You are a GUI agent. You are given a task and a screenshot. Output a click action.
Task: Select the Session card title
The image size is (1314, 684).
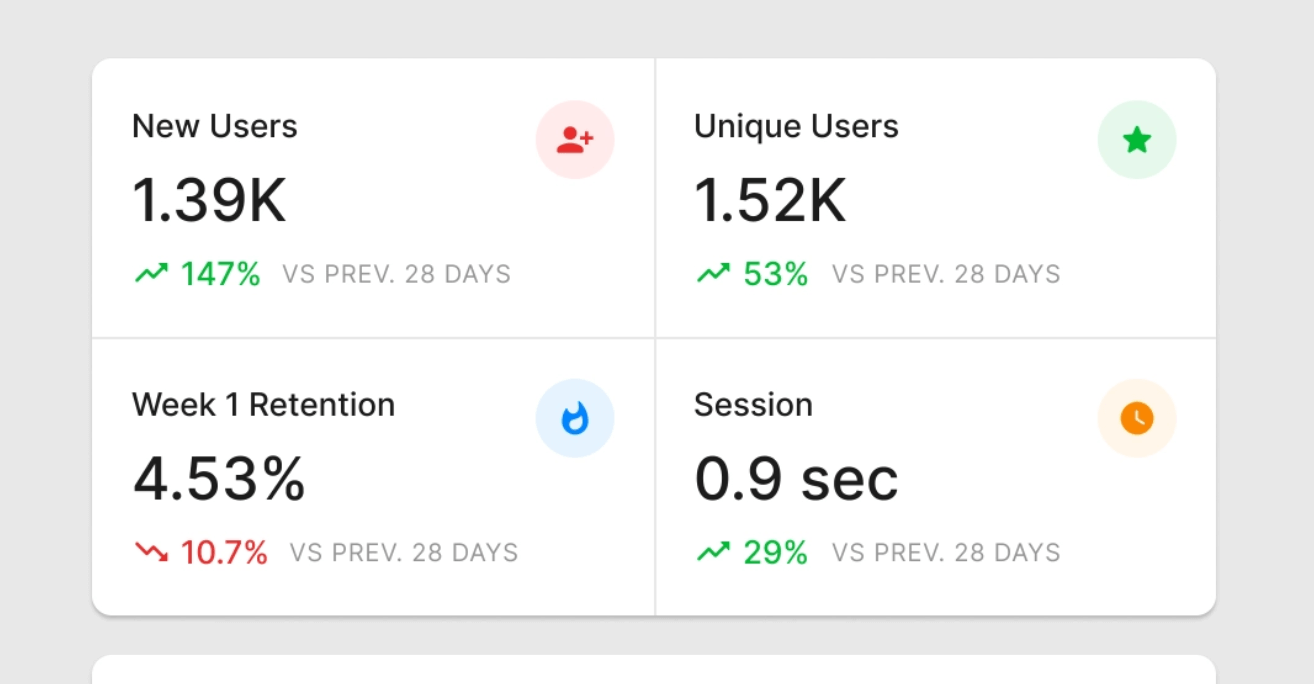click(x=753, y=405)
